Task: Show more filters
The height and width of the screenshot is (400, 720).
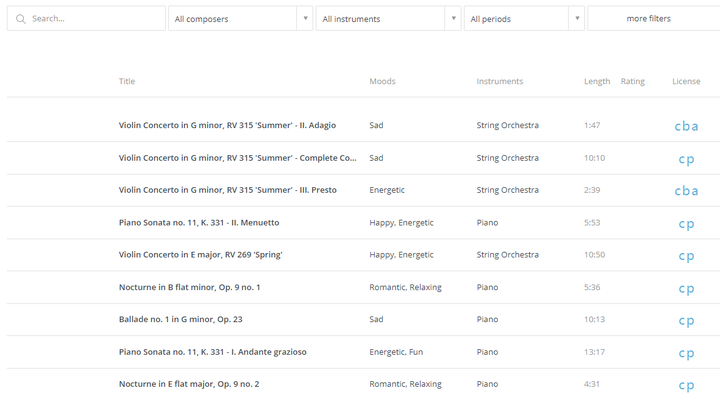Action: coord(649,19)
